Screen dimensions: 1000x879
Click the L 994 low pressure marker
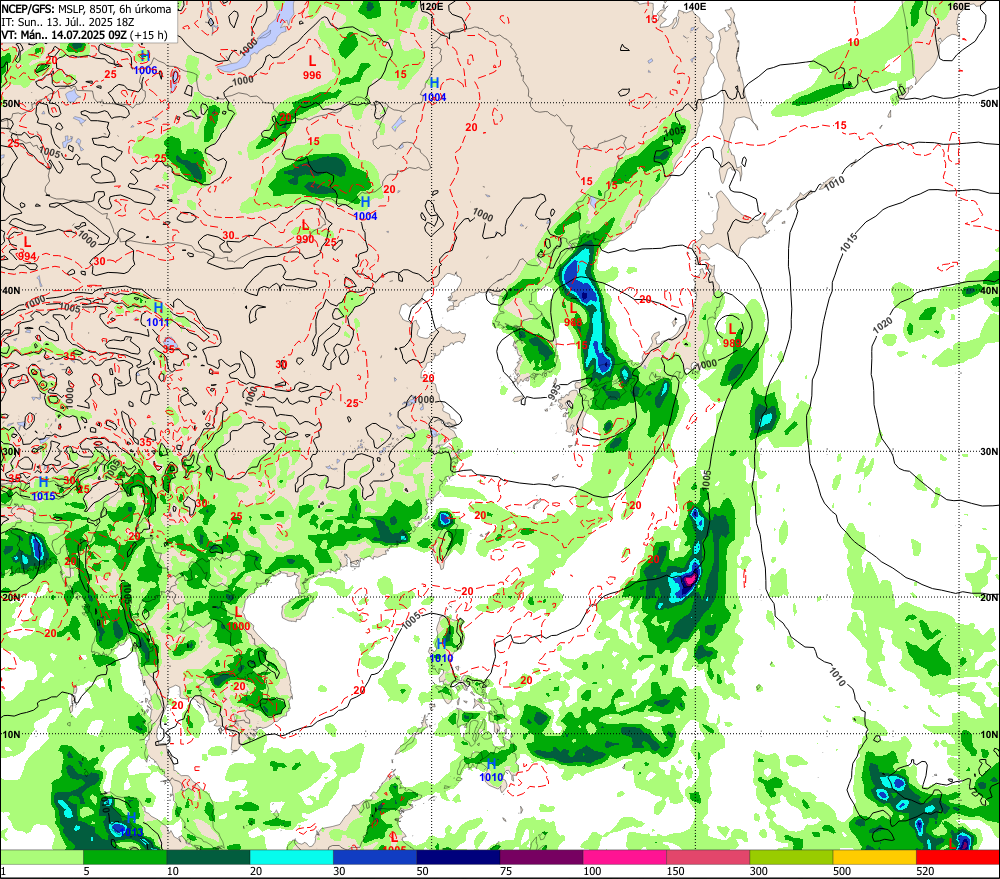(27, 249)
